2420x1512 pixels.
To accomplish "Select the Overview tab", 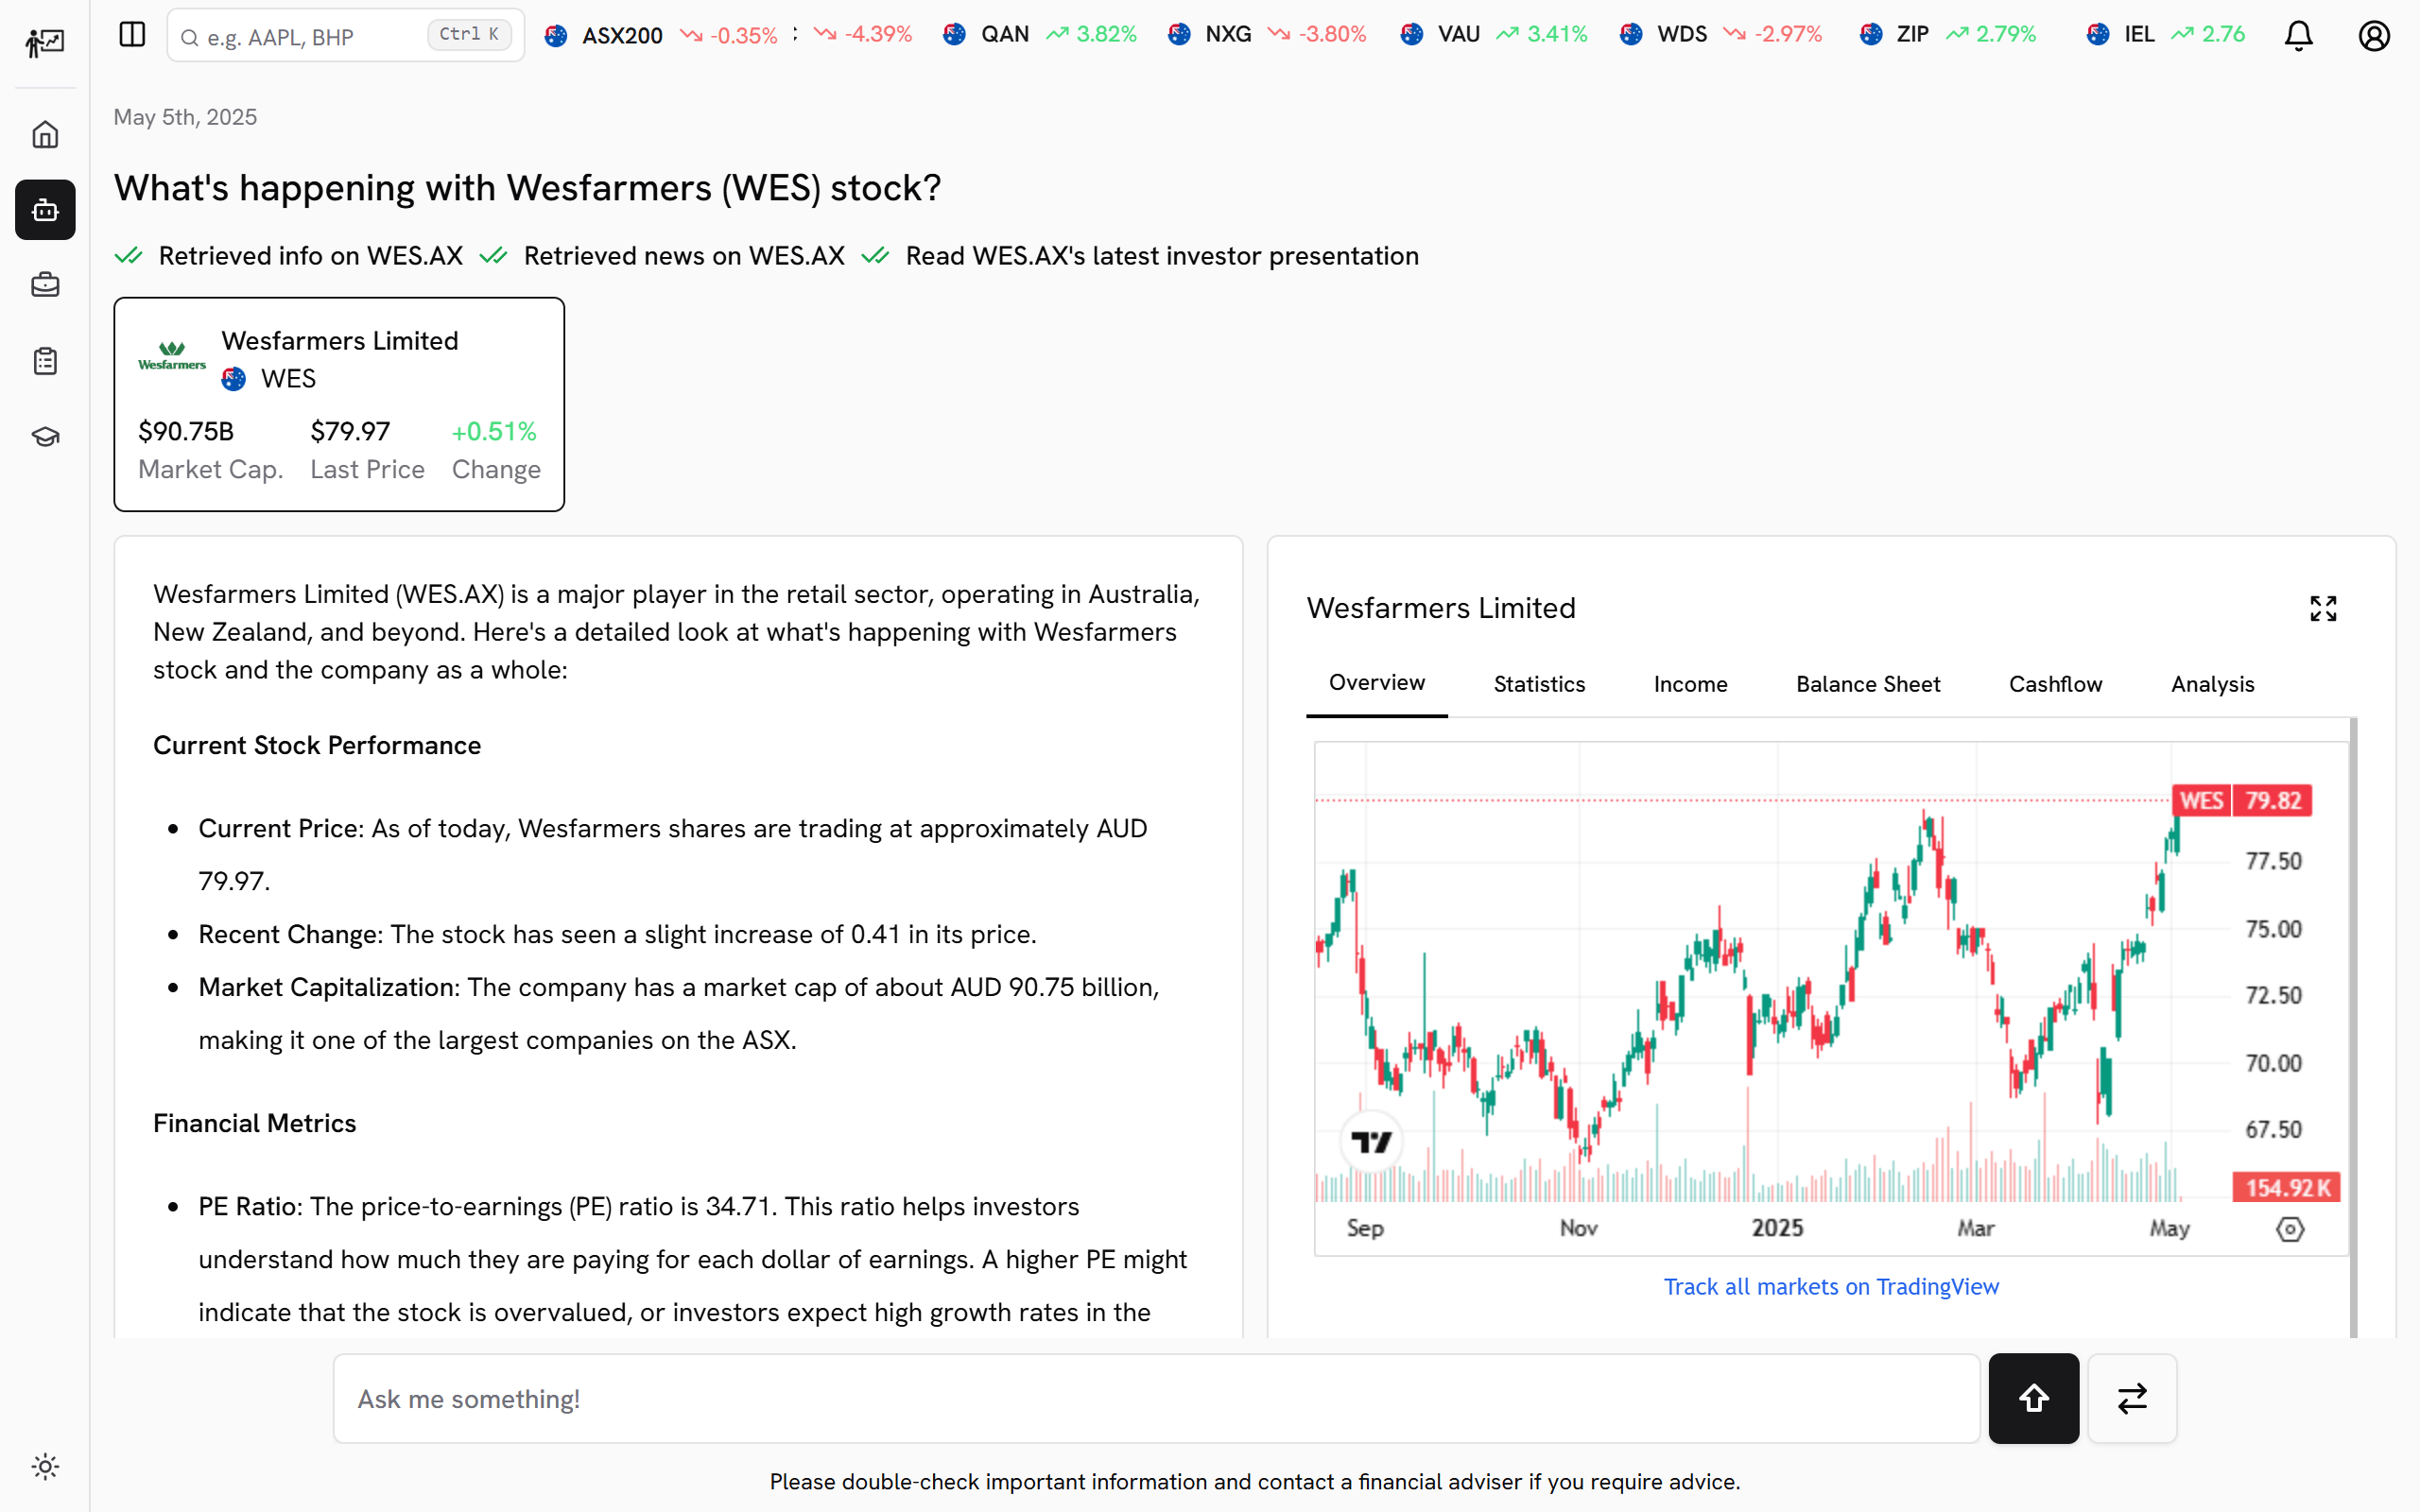I will (x=1376, y=683).
